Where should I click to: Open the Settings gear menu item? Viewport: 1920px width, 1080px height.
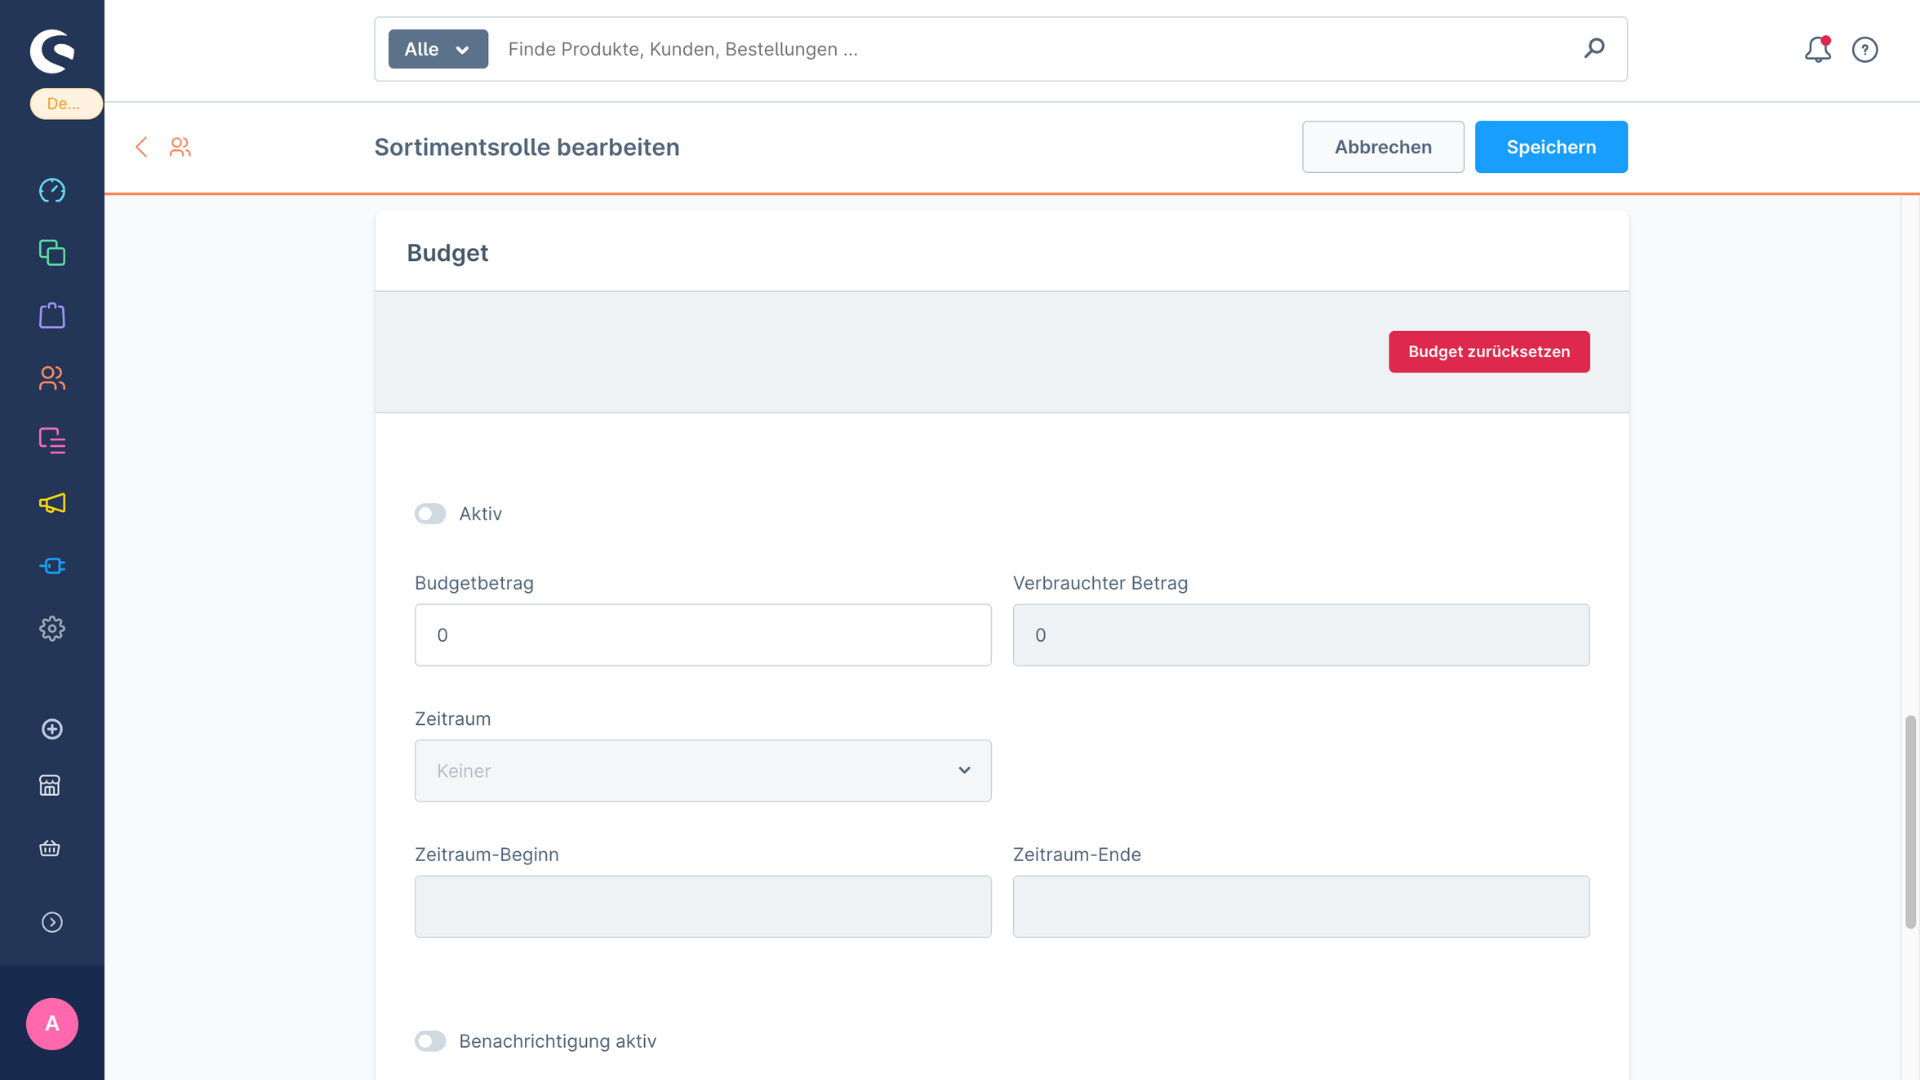[52, 628]
